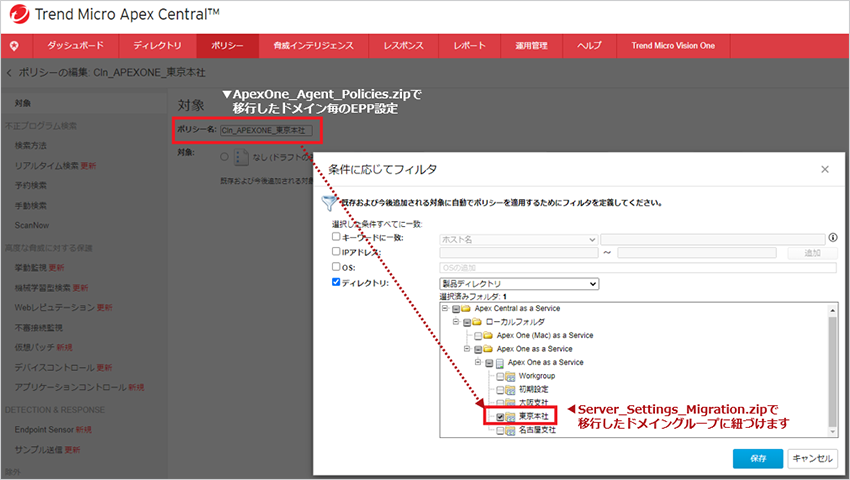Enable the キーワードに一致 checkbox
This screenshot has width=850, height=480.
336,238
